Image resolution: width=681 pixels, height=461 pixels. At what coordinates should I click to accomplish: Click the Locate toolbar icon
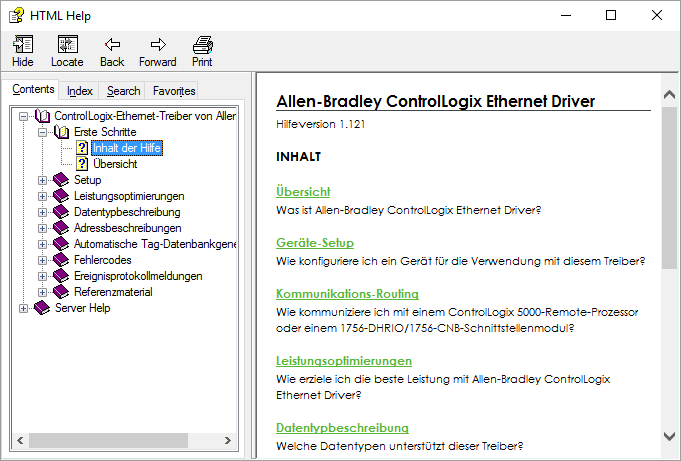click(67, 44)
